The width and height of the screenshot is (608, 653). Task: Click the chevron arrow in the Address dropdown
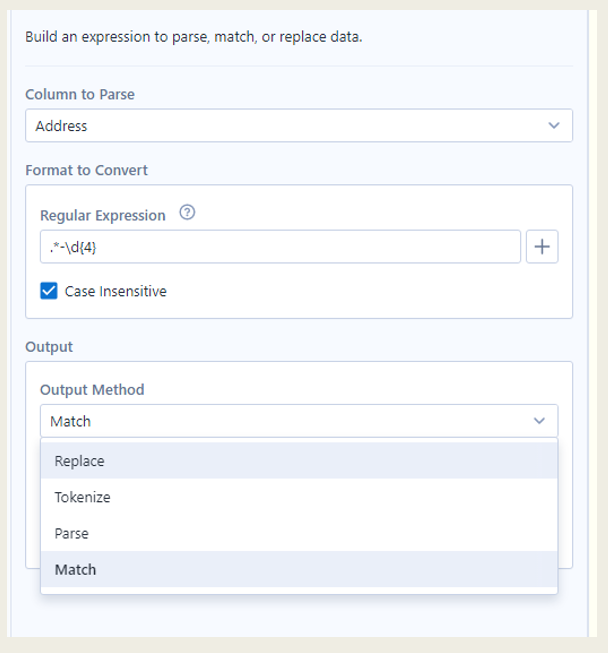coord(554,126)
